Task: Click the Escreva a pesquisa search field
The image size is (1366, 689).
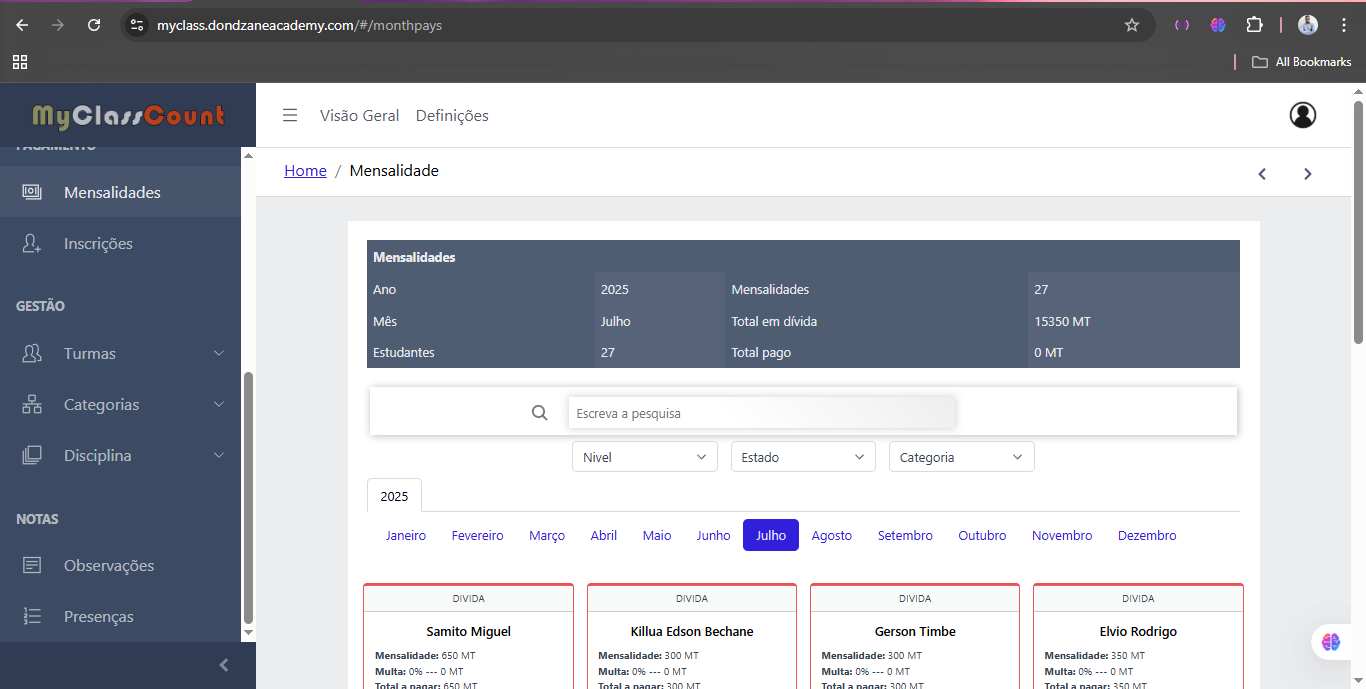Action: click(x=761, y=413)
